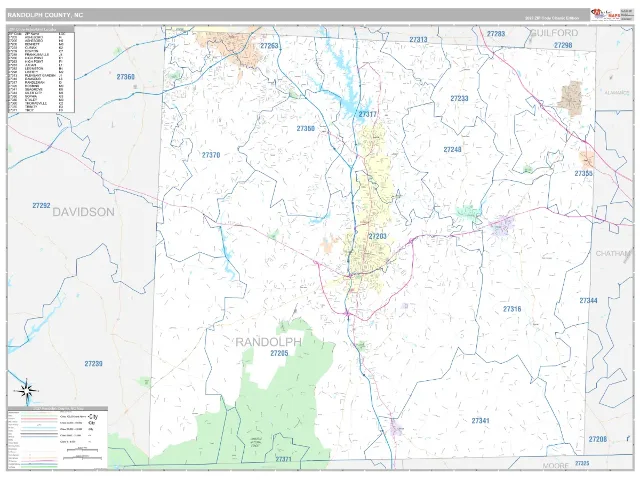
Task: Select ZIP code label 27205
Action: tap(279, 353)
